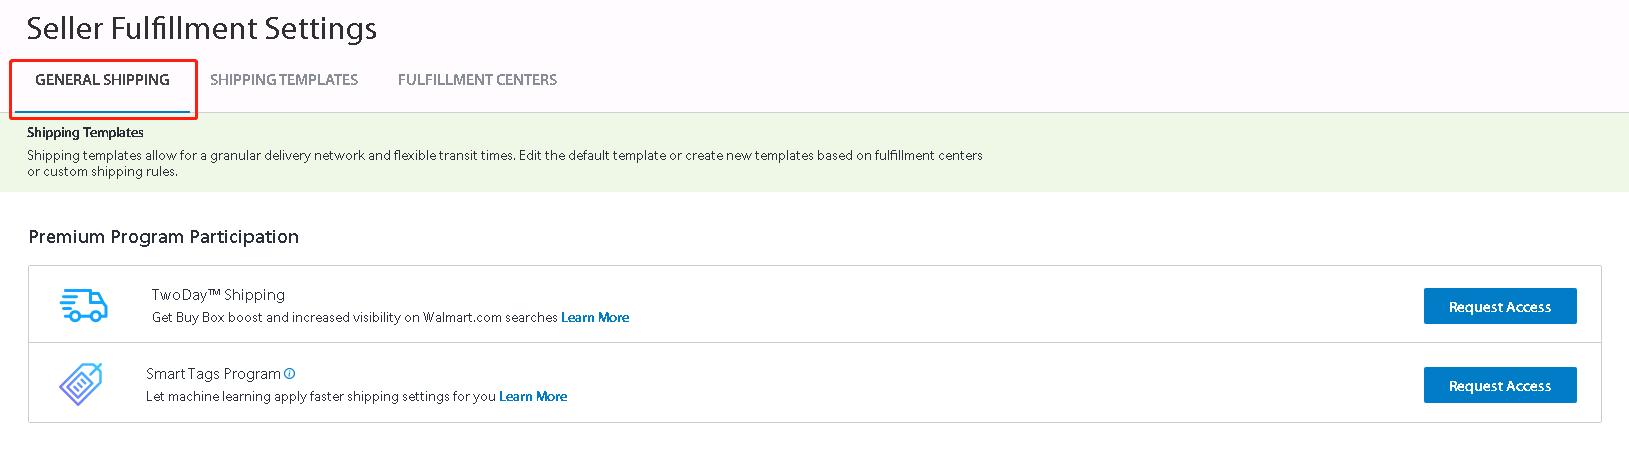Screen dimensions: 1629x474
Task: Open Learn More link for TwoDay Shipping
Action: pos(595,318)
